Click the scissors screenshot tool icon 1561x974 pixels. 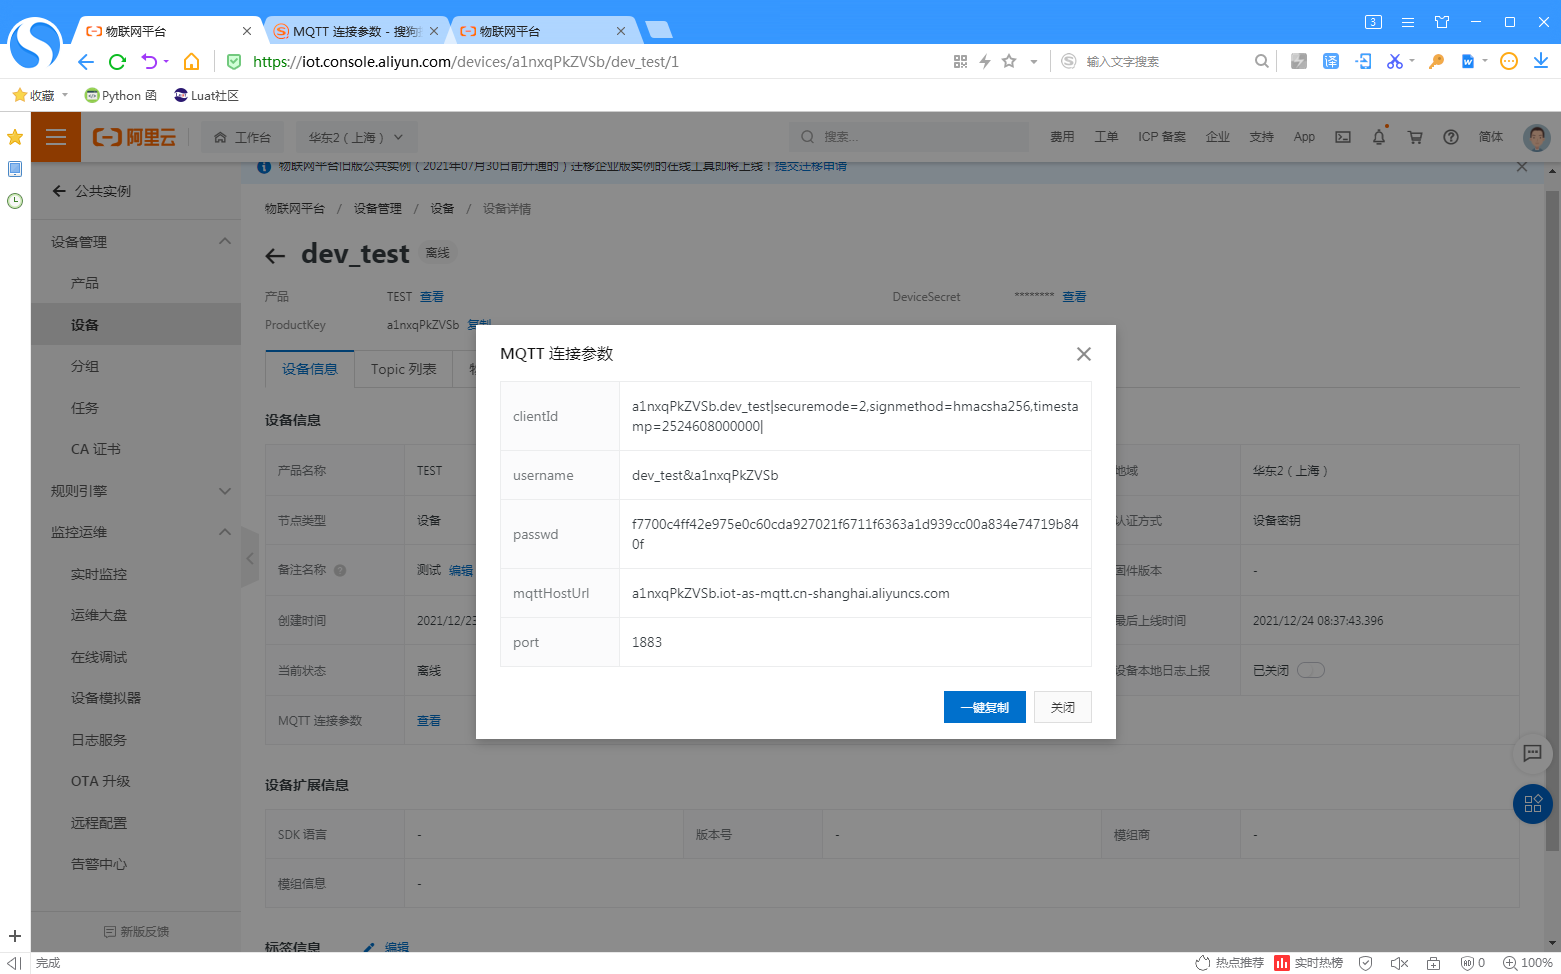coord(1394,62)
